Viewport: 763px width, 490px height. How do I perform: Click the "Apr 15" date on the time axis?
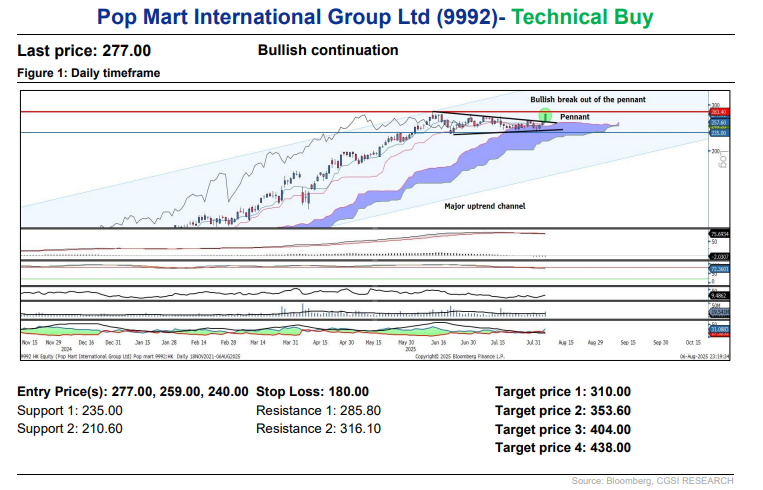(320, 343)
